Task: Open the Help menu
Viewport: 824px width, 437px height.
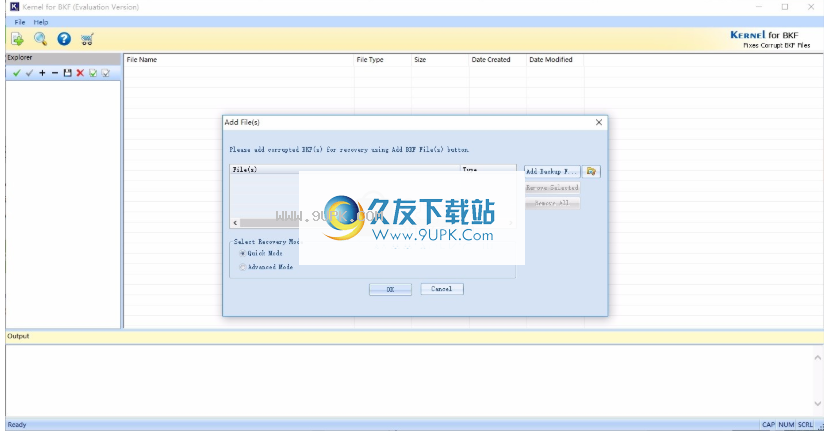Action: (41, 22)
